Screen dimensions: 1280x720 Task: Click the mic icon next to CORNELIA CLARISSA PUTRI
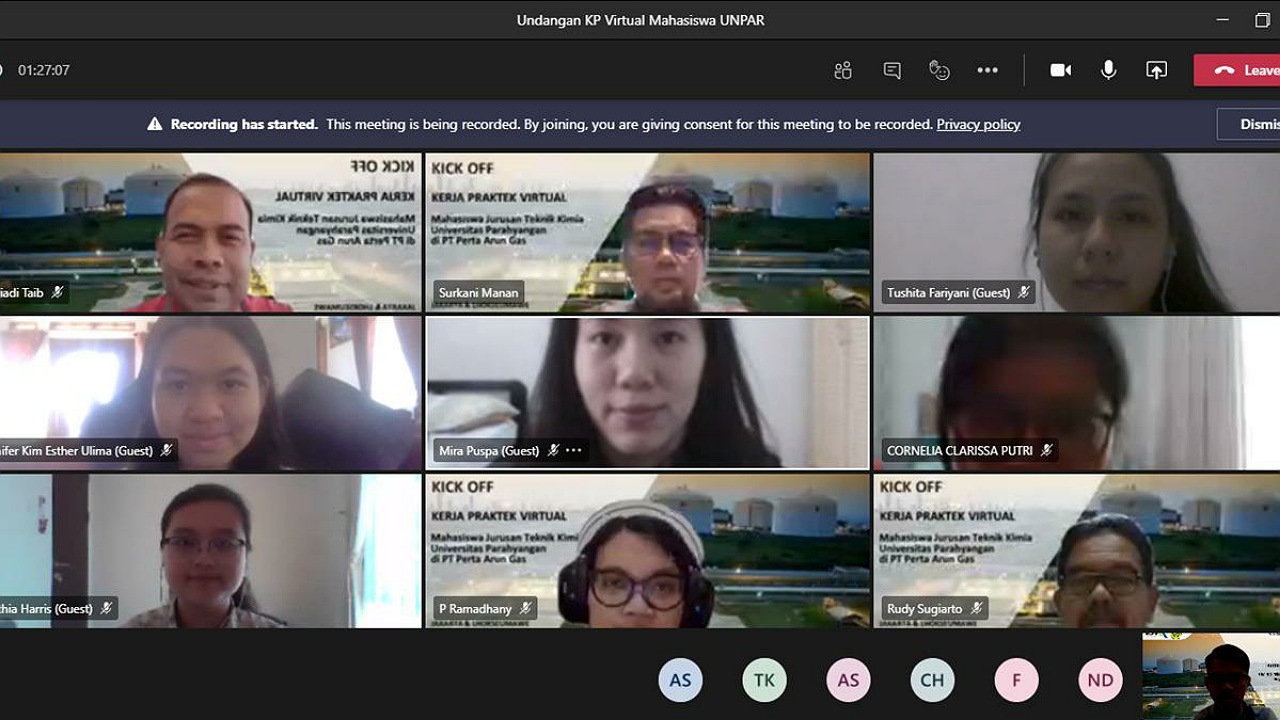(x=1045, y=451)
